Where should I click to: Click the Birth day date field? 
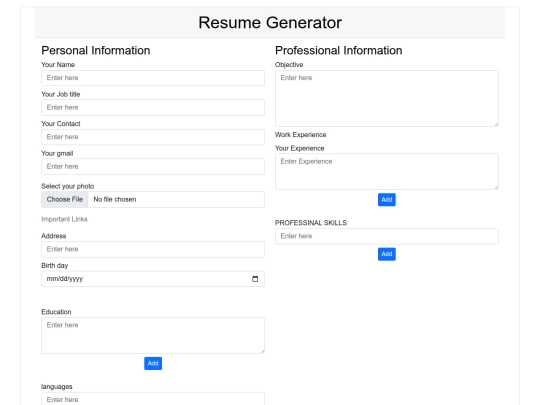pos(153,279)
